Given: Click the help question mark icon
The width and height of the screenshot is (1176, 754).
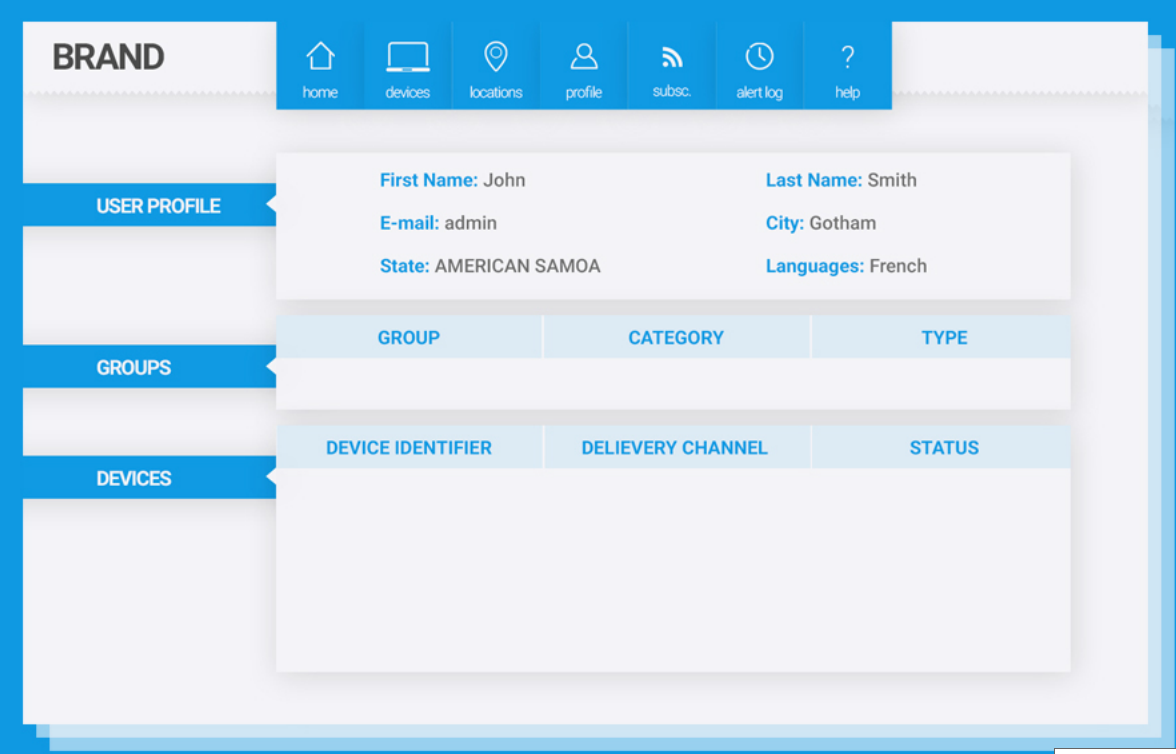Looking at the screenshot, I should point(847,57).
